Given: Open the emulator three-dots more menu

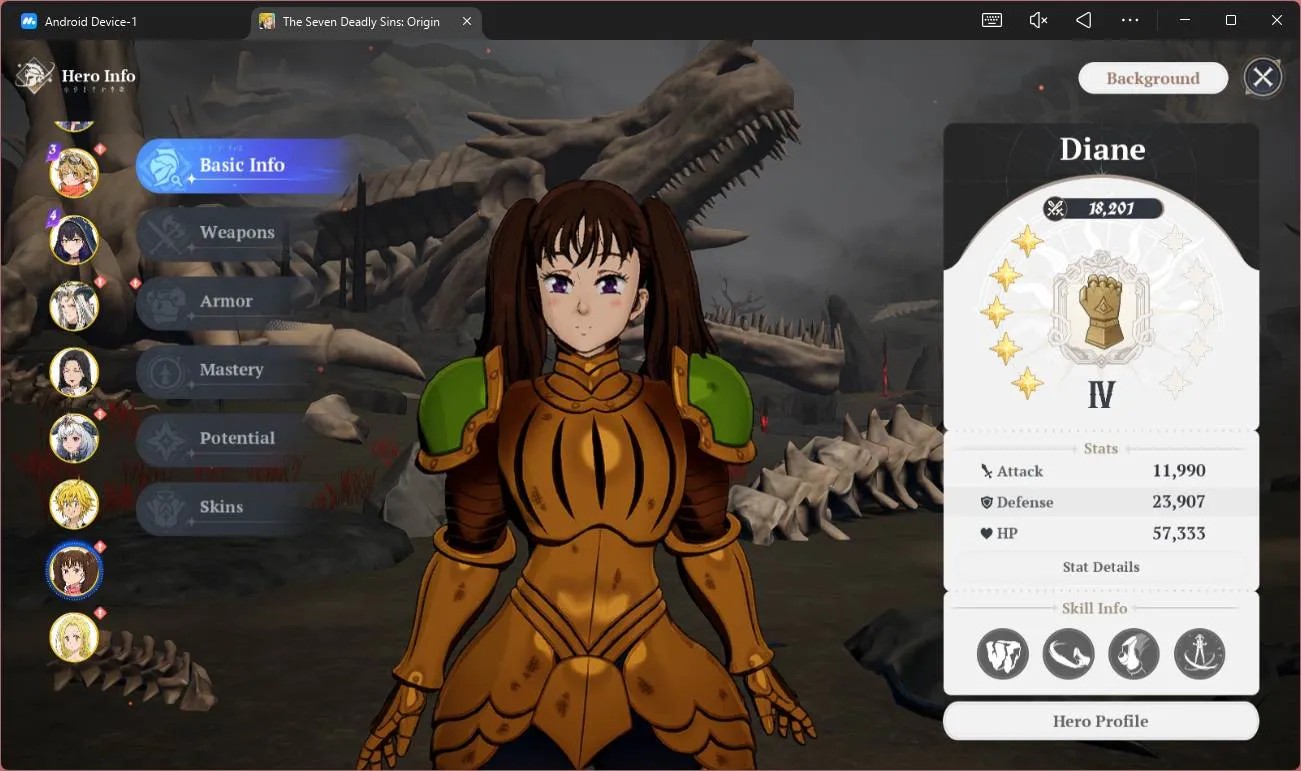Looking at the screenshot, I should click(x=1130, y=20).
